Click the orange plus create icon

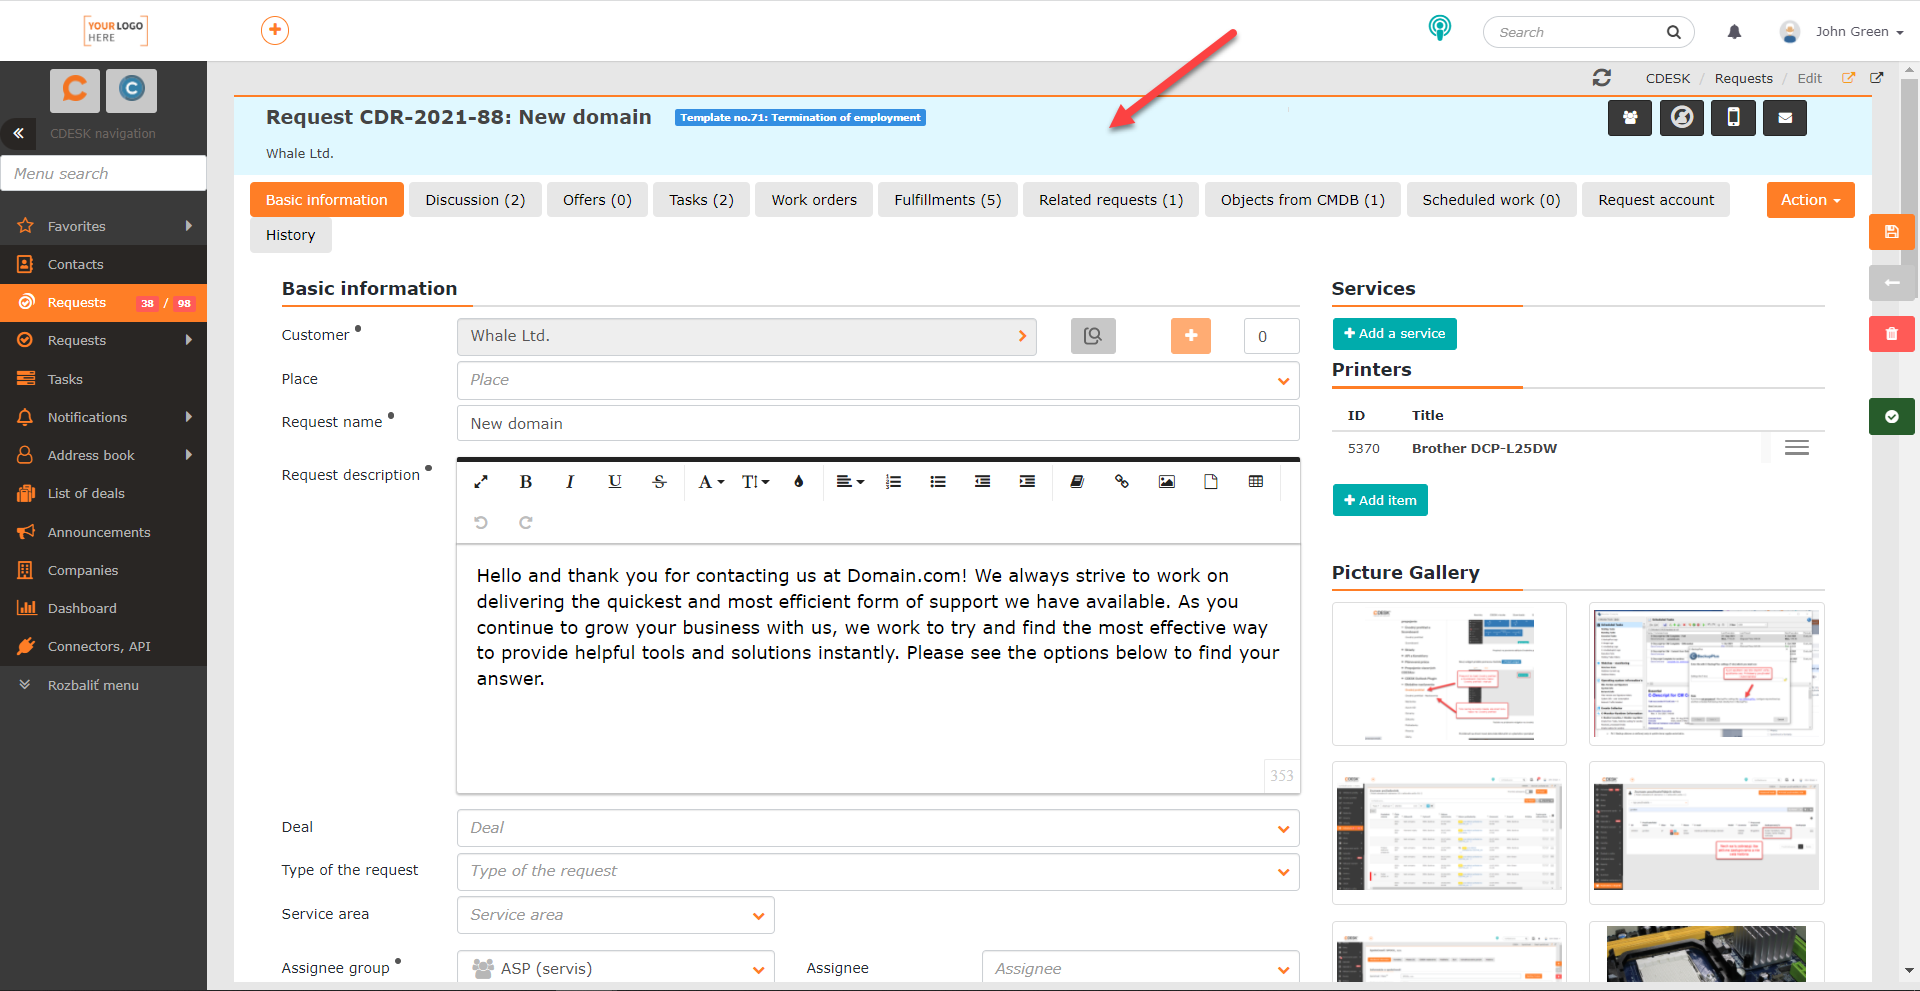tap(275, 30)
